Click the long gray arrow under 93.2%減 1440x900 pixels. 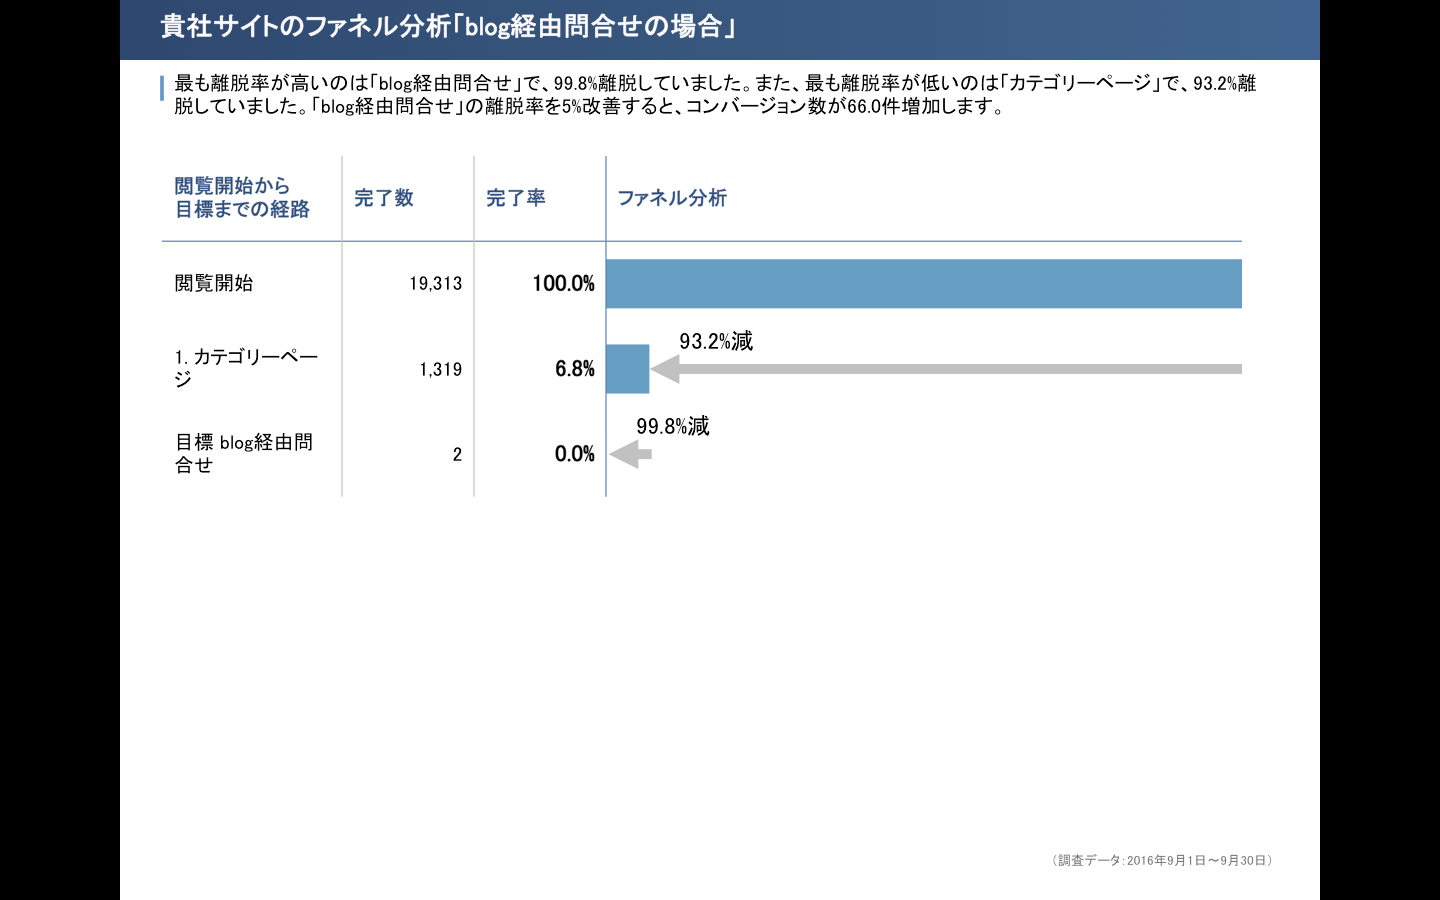pyautogui.click(x=946, y=369)
